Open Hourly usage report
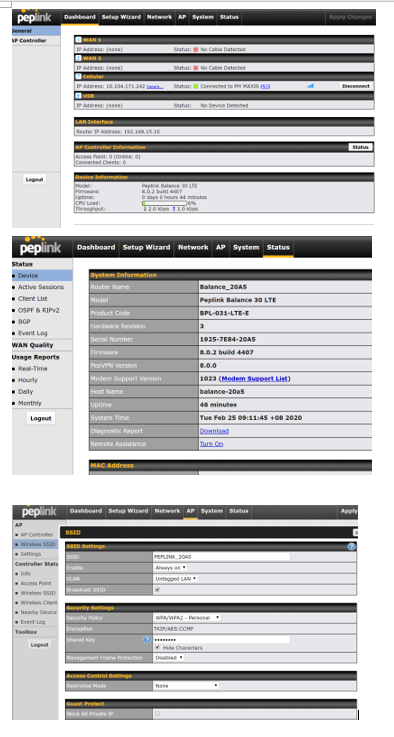This screenshot has width=394, height=737. tap(28, 380)
